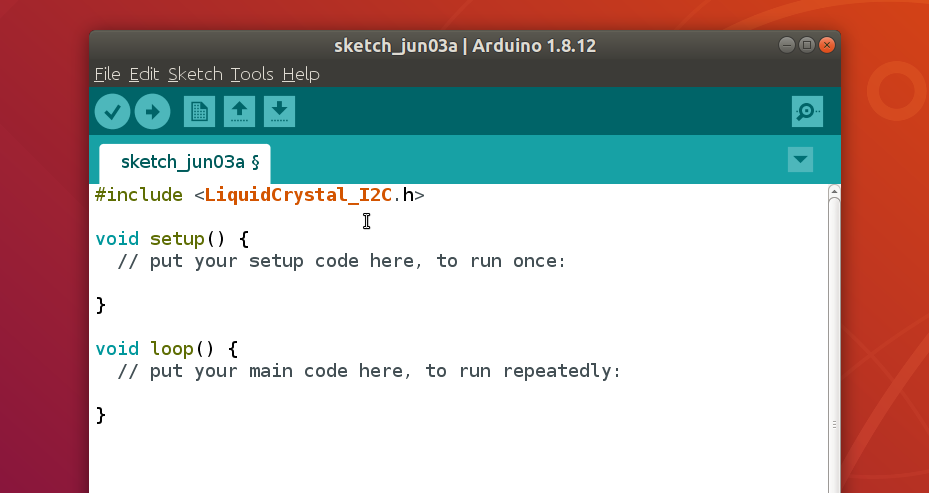Click the closing brace after loop
Viewport: 929px width, 493px height.
101,415
